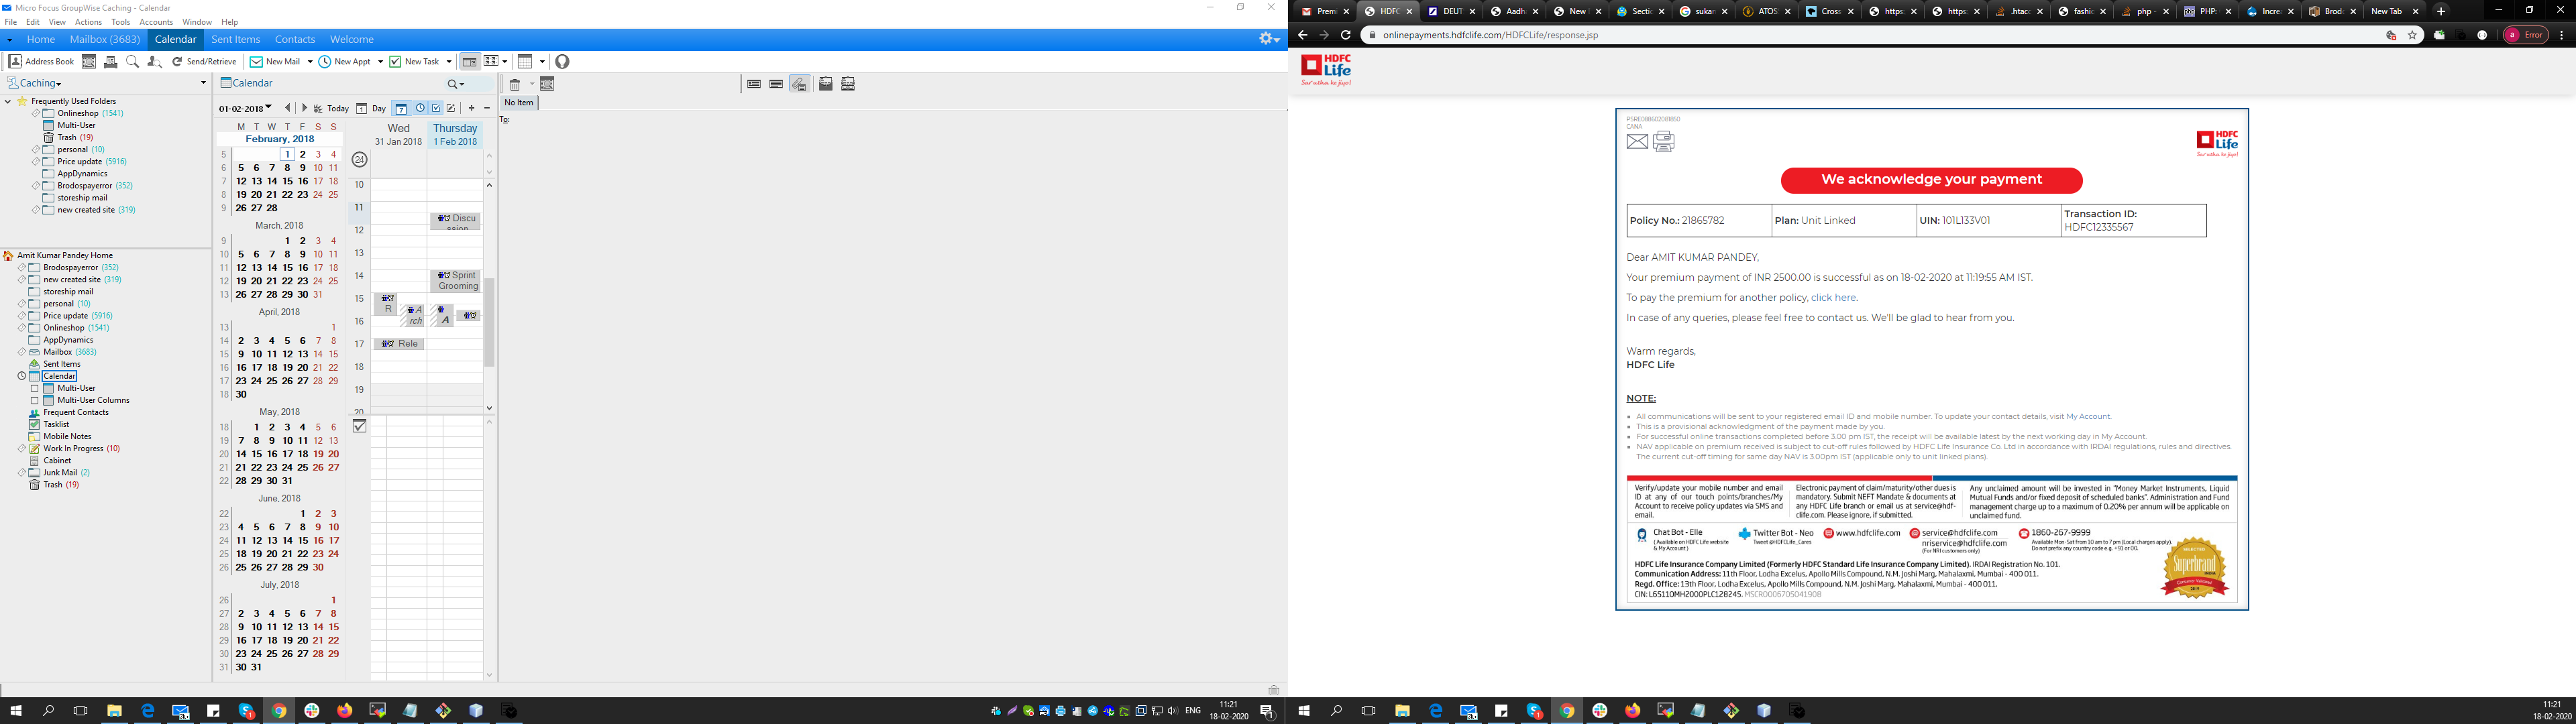Image resolution: width=2576 pixels, height=724 pixels.
Task: Create a New Task in GroupWise
Action: click(x=415, y=62)
